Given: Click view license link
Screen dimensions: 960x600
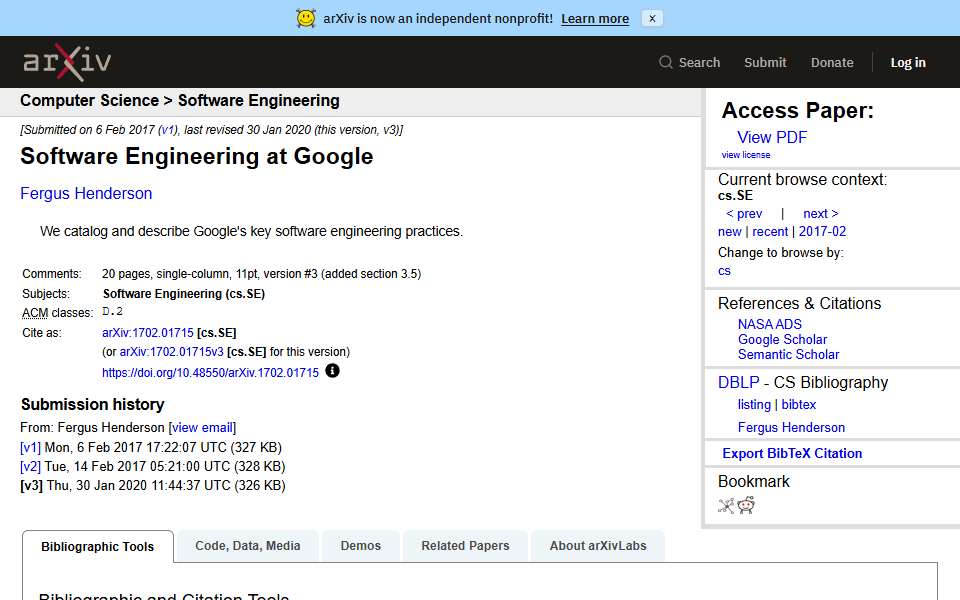Looking at the screenshot, I should point(746,155).
